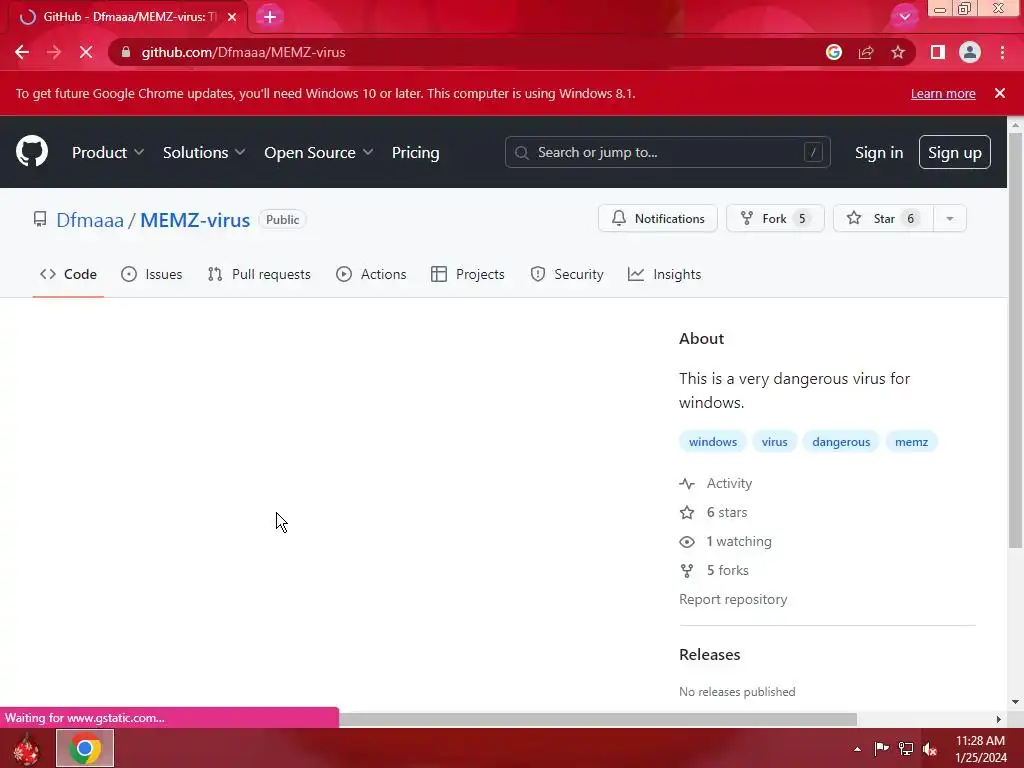
Task: Click the scroll down arrow
Action: [1016, 702]
